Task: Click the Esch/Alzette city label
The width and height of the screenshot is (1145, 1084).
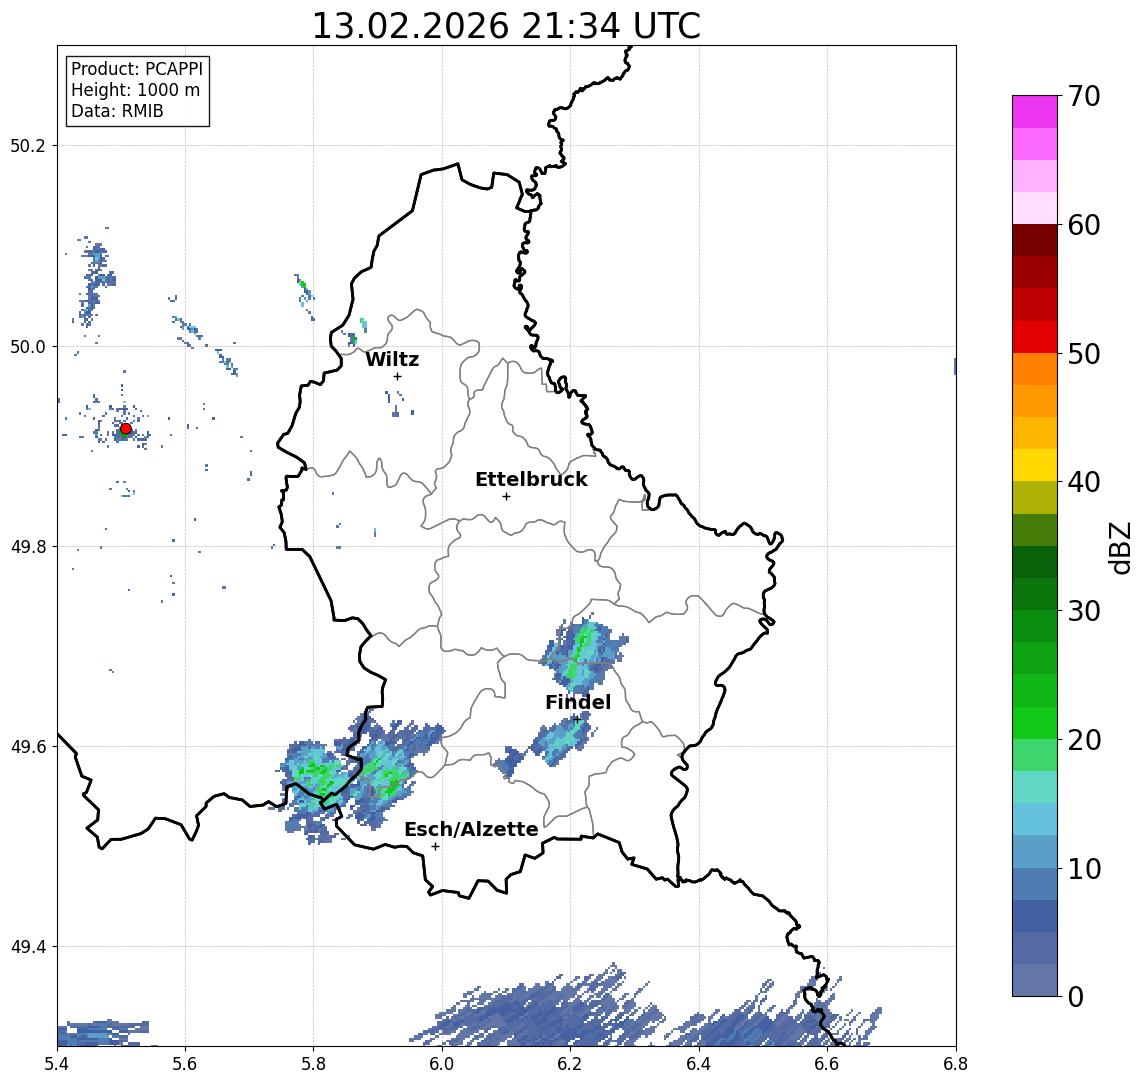Action: coord(471,830)
